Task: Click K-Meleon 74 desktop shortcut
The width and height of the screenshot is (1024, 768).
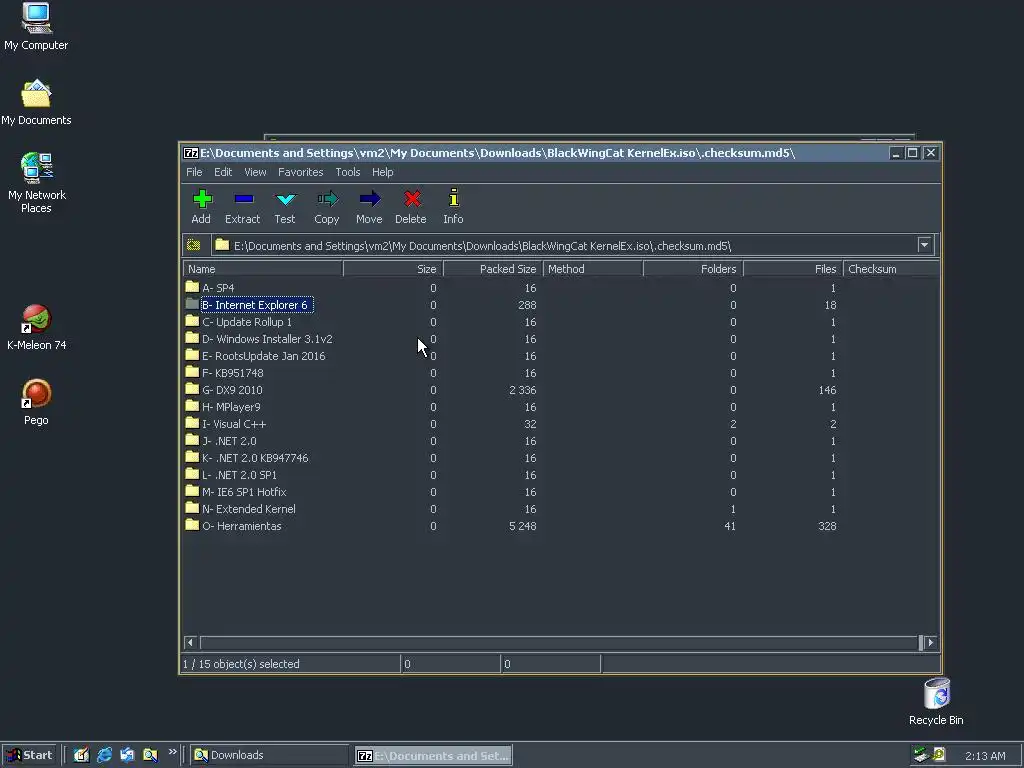Action: click(x=36, y=328)
